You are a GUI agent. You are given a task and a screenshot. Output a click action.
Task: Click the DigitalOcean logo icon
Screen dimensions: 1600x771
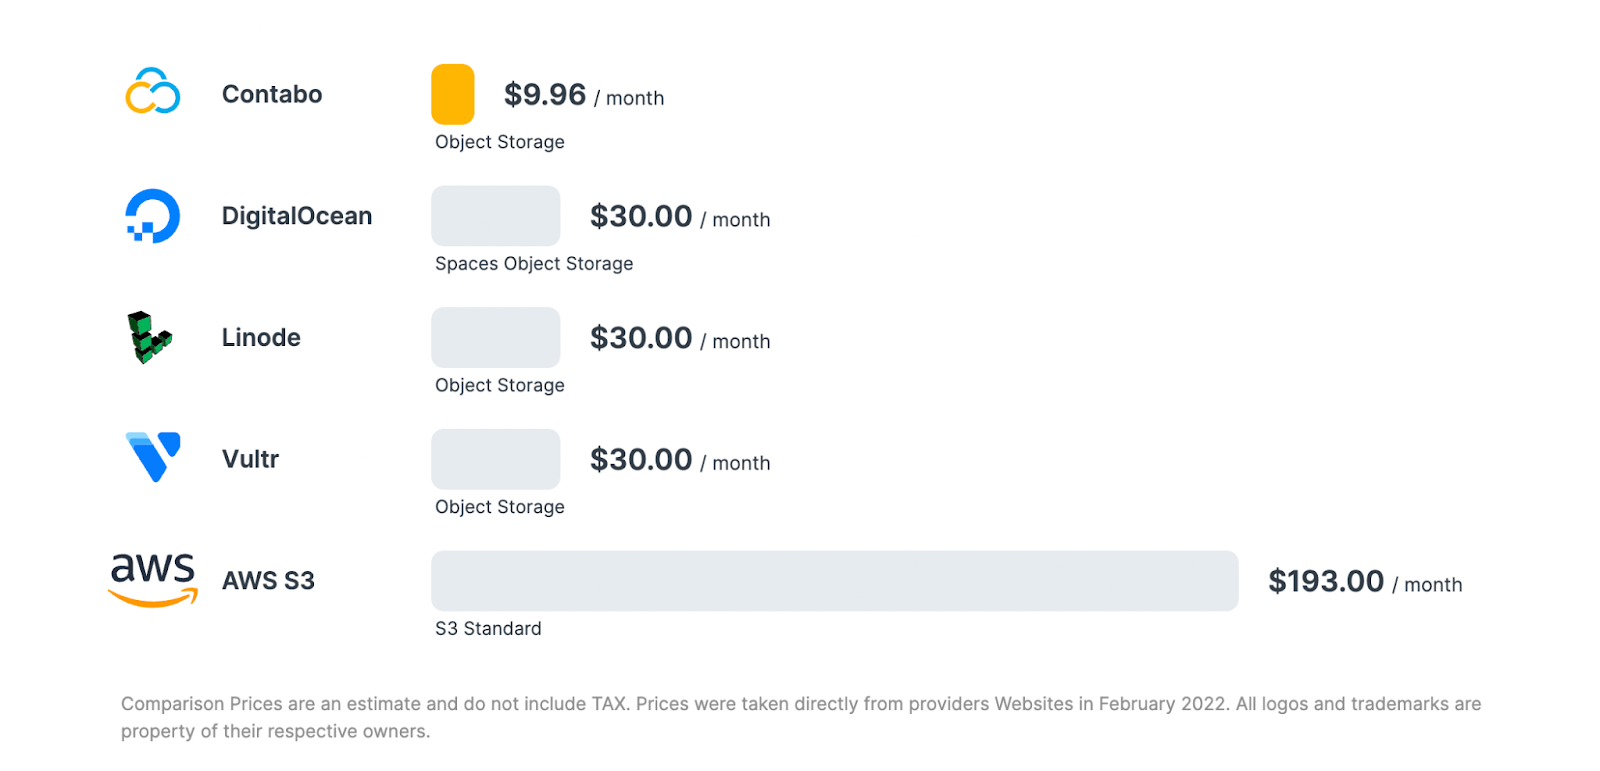(152, 216)
